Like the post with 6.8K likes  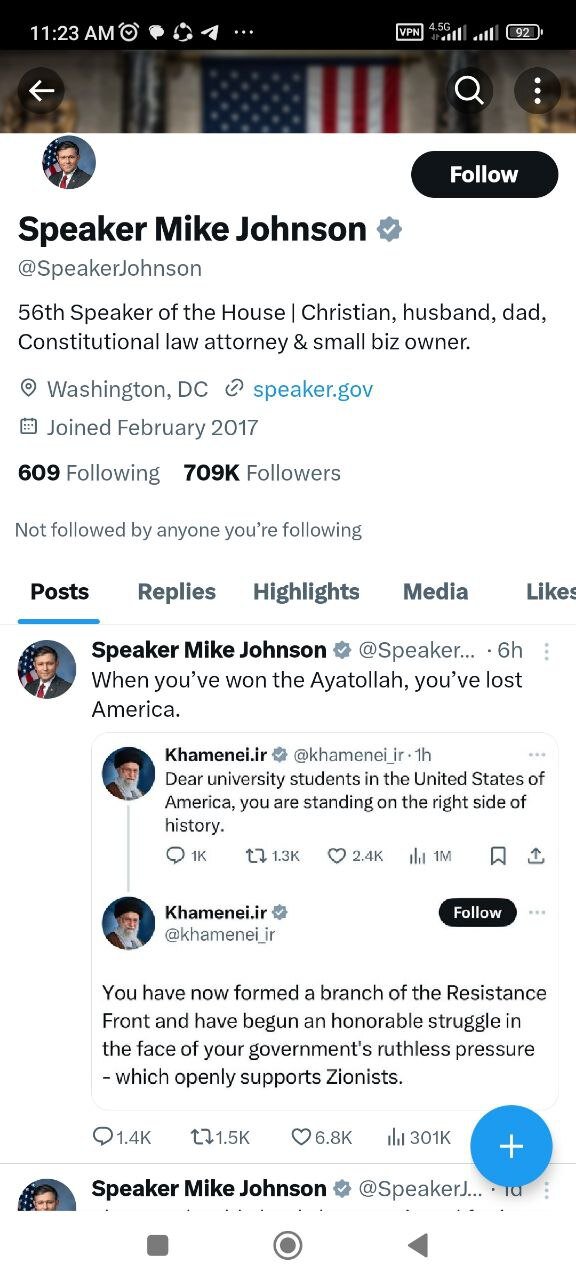(301, 1137)
